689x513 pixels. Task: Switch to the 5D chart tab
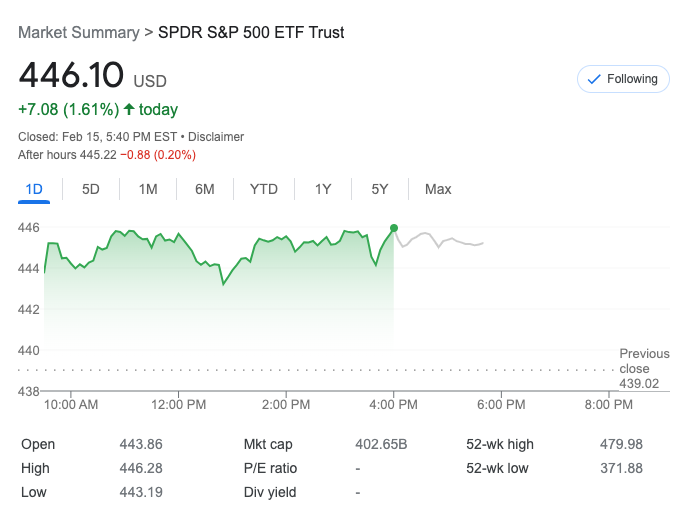[91, 189]
